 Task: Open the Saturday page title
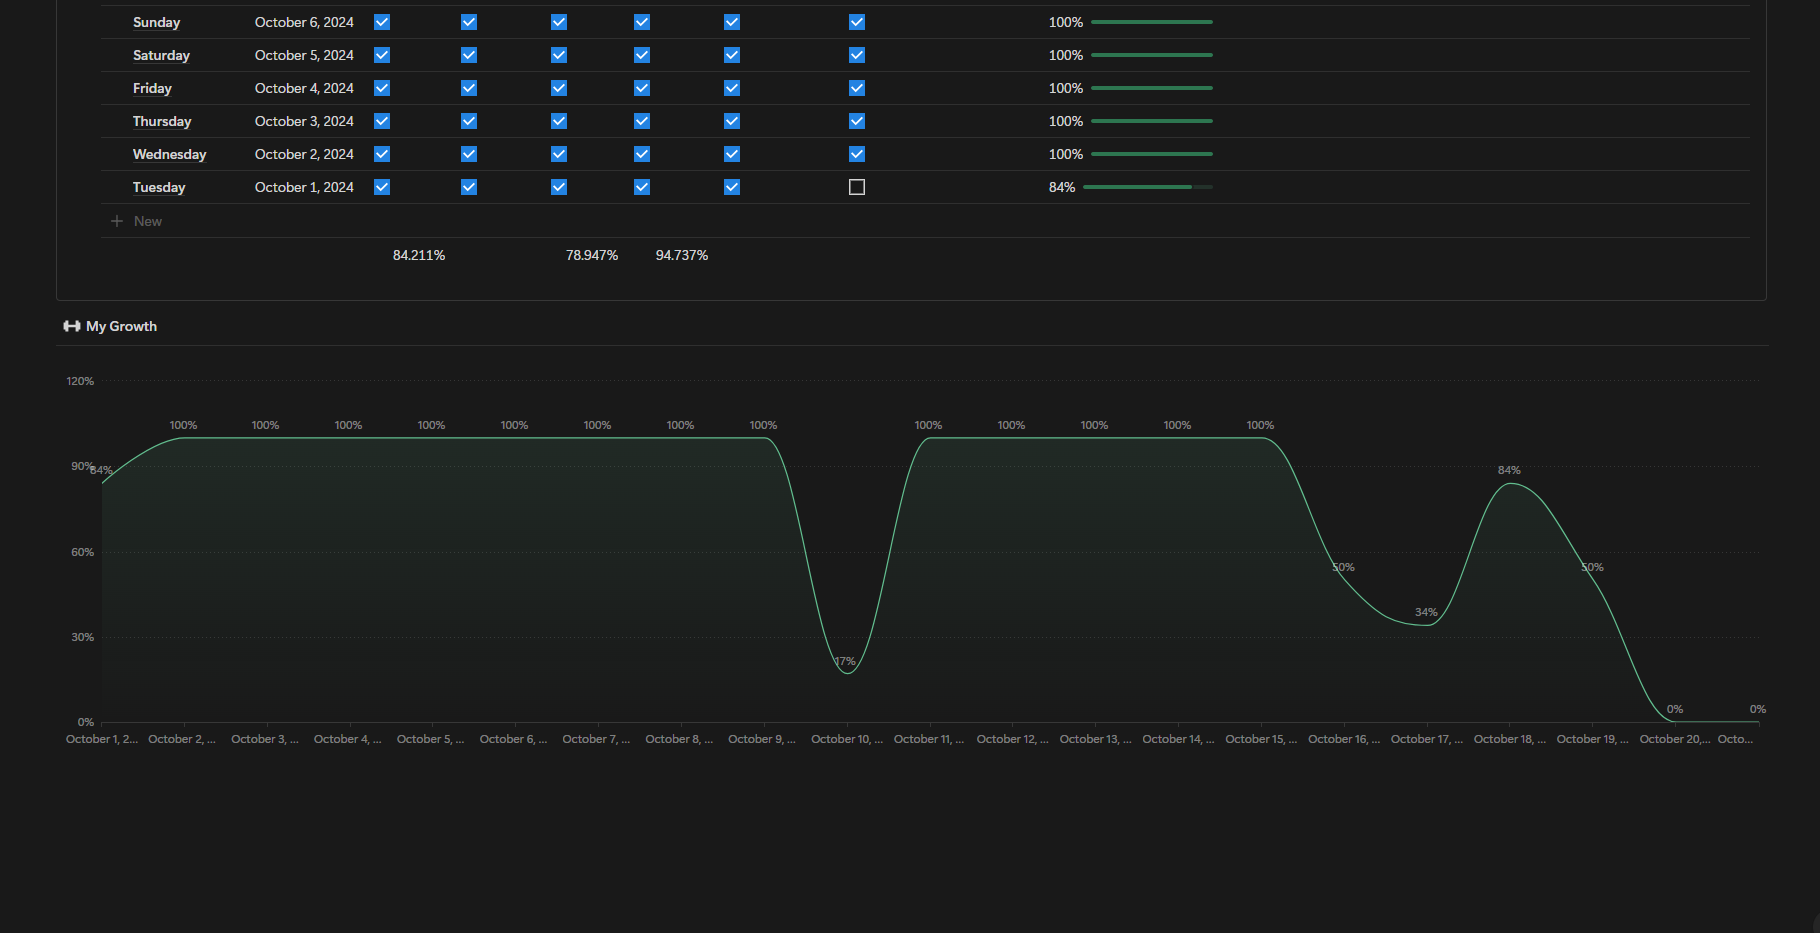[x=161, y=55]
